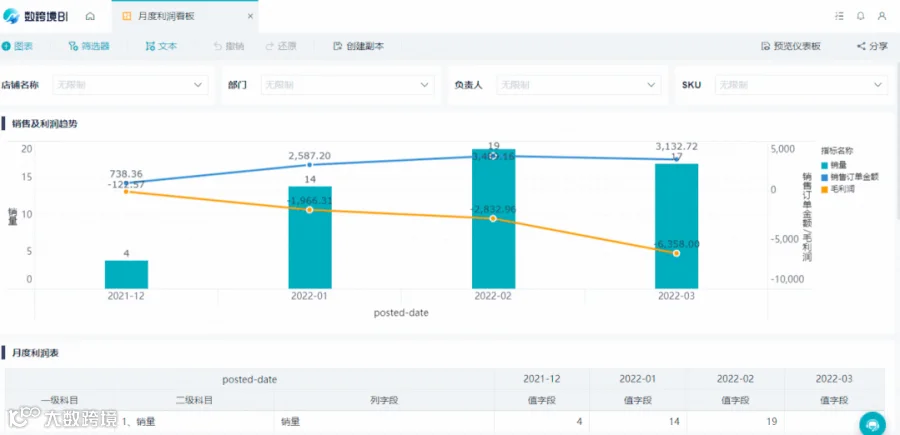The image size is (900, 435).
Task: Click the 2021-12 table column header
Action: click(x=542, y=379)
